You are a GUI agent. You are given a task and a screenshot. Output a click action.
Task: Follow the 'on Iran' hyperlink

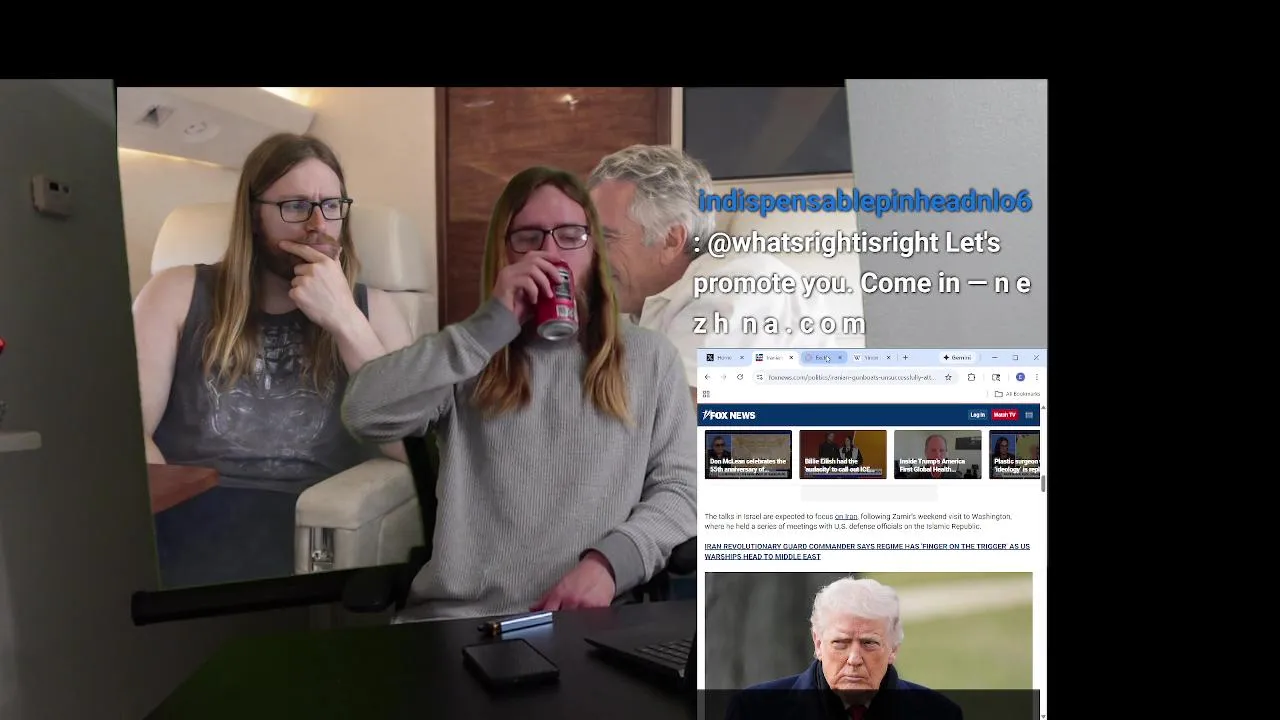[x=846, y=517]
